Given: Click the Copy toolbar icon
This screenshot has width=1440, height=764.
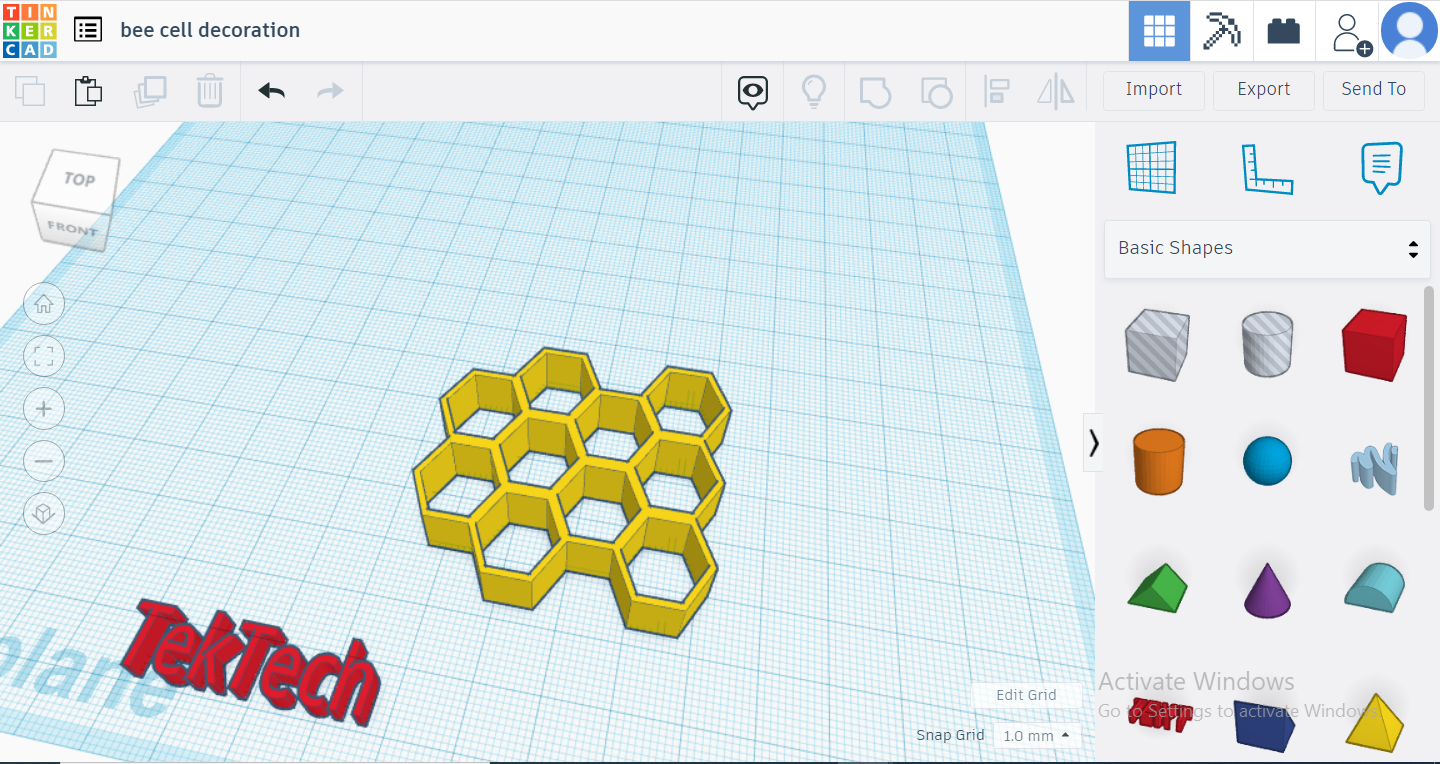Looking at the screenshot, I should tap(31, 91).
